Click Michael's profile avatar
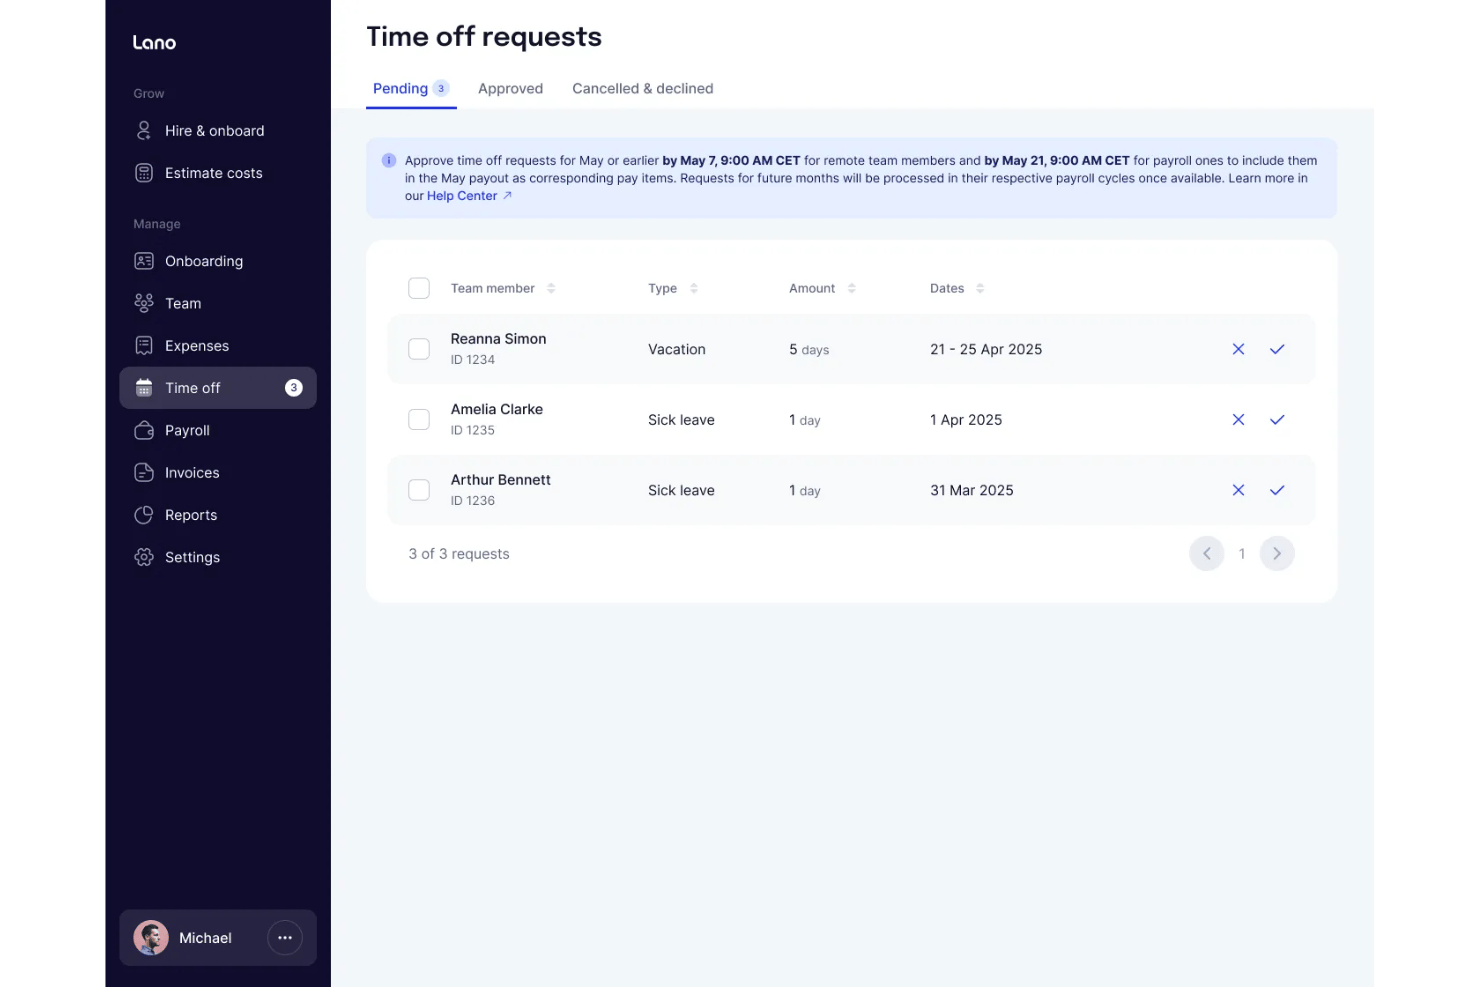Image resolution: width=1480 pixels, height=987 pixels. (x=151, y=938)
